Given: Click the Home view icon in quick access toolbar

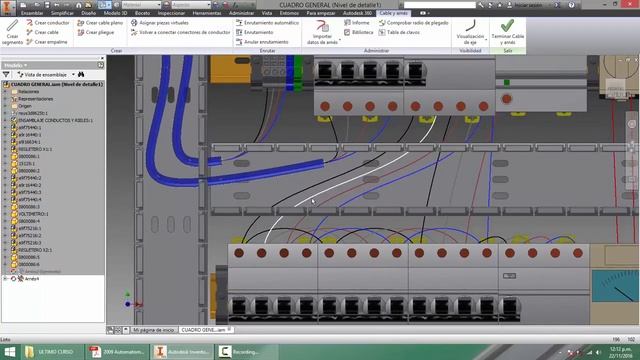Looking at the screenshot, I should coord(79,5).
